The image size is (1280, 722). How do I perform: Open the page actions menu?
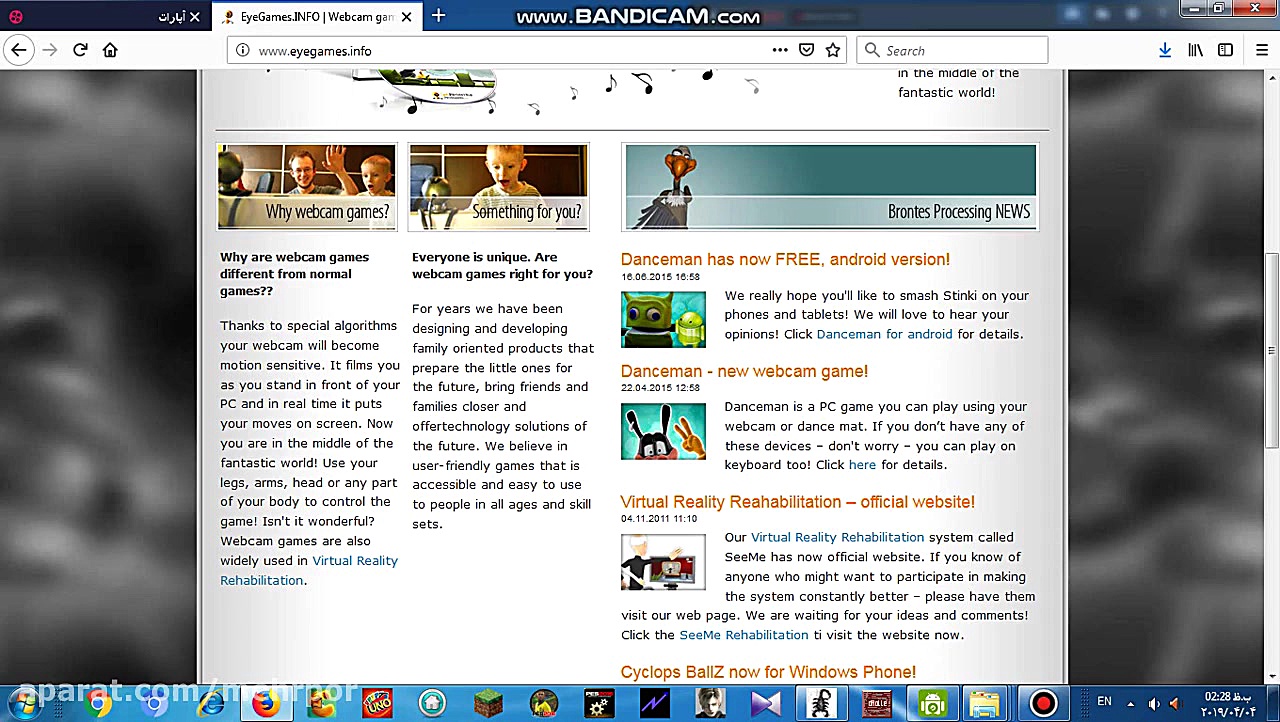pos(780,50)
